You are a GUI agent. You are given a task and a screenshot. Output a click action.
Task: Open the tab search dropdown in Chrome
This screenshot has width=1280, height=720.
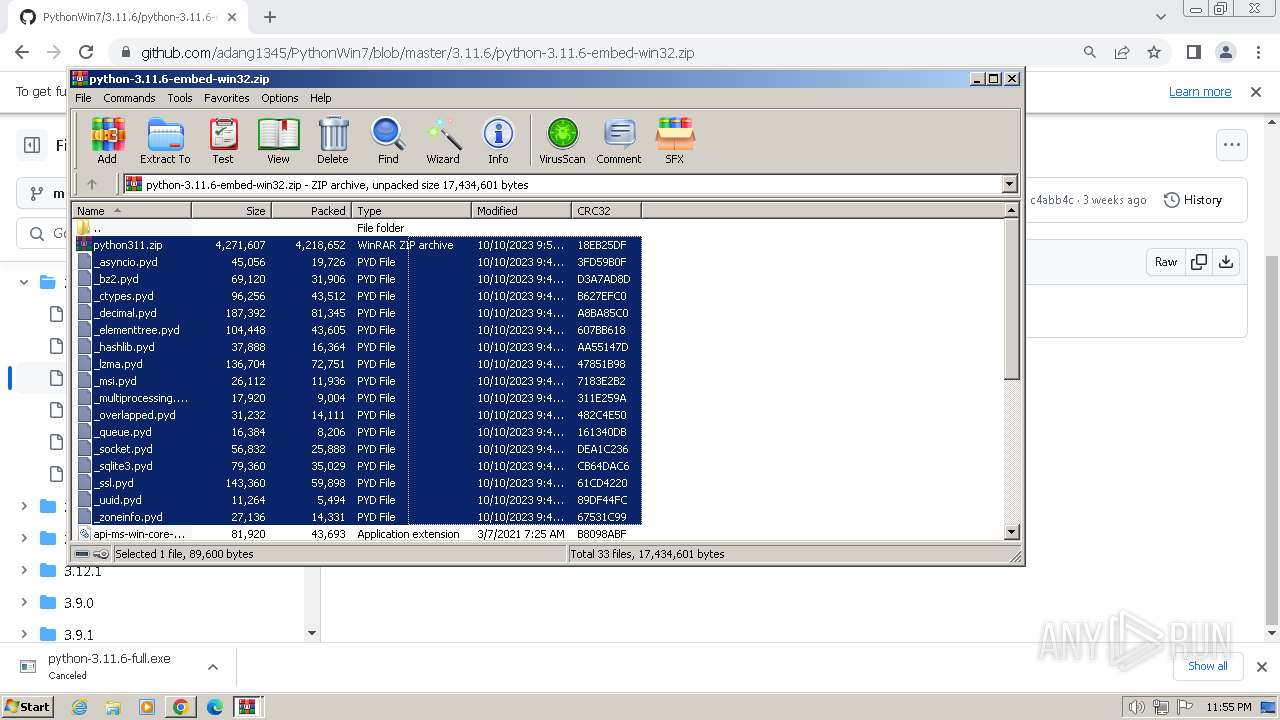pyautogui.click(x=1160, y=17)
